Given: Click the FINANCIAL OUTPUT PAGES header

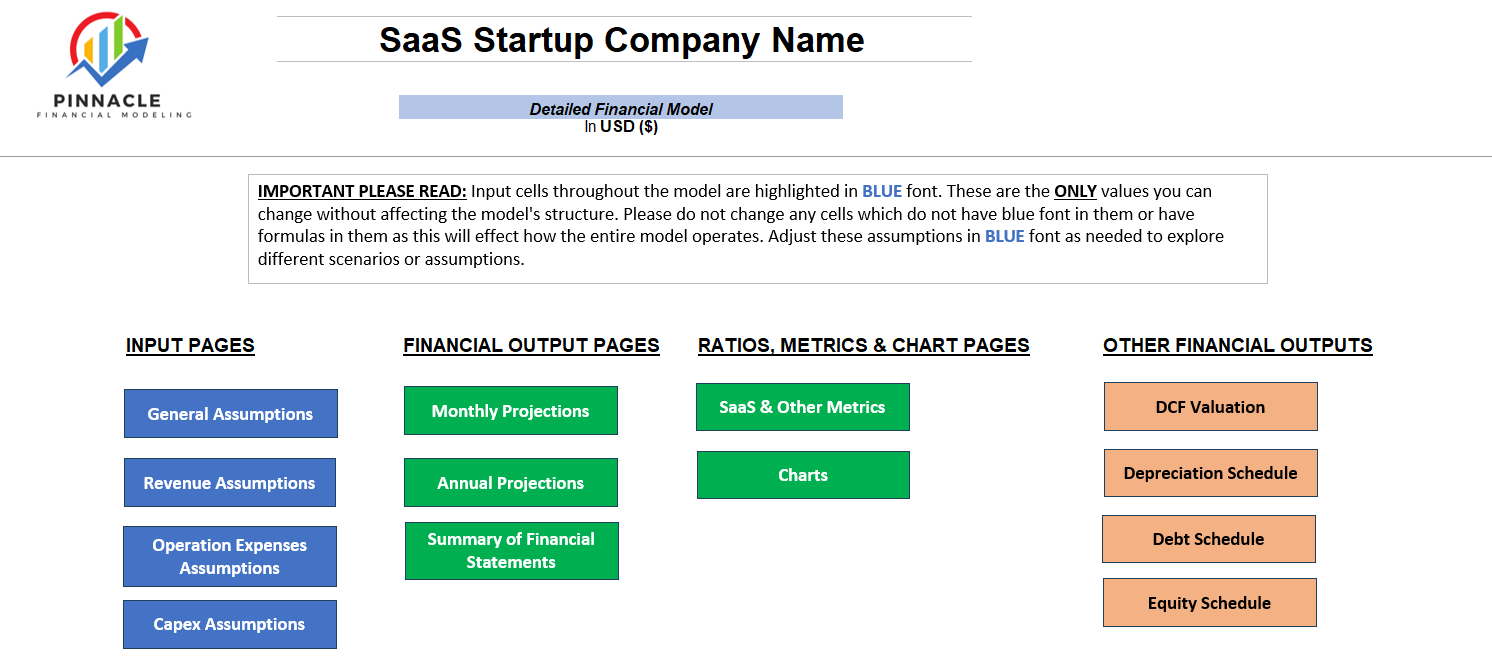Looking at the screenshot, I should 531,345.
